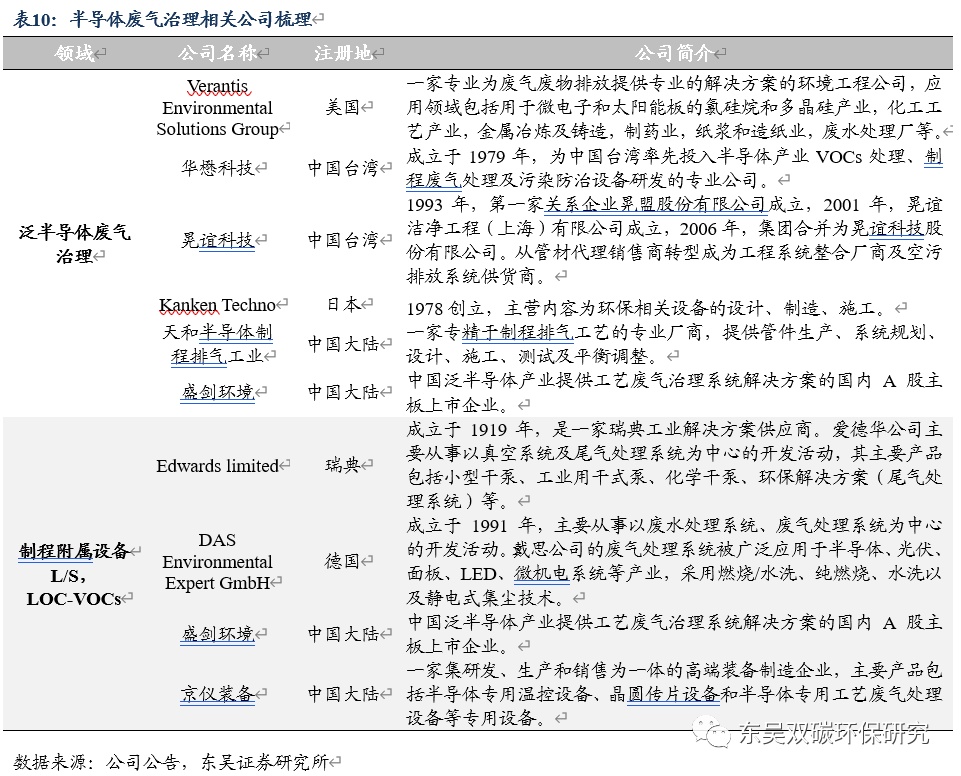The height and width of the screenshot is (776, 961).
Task: Click the description starting 成立于 1991 年
Action: [x=674, y=561]
